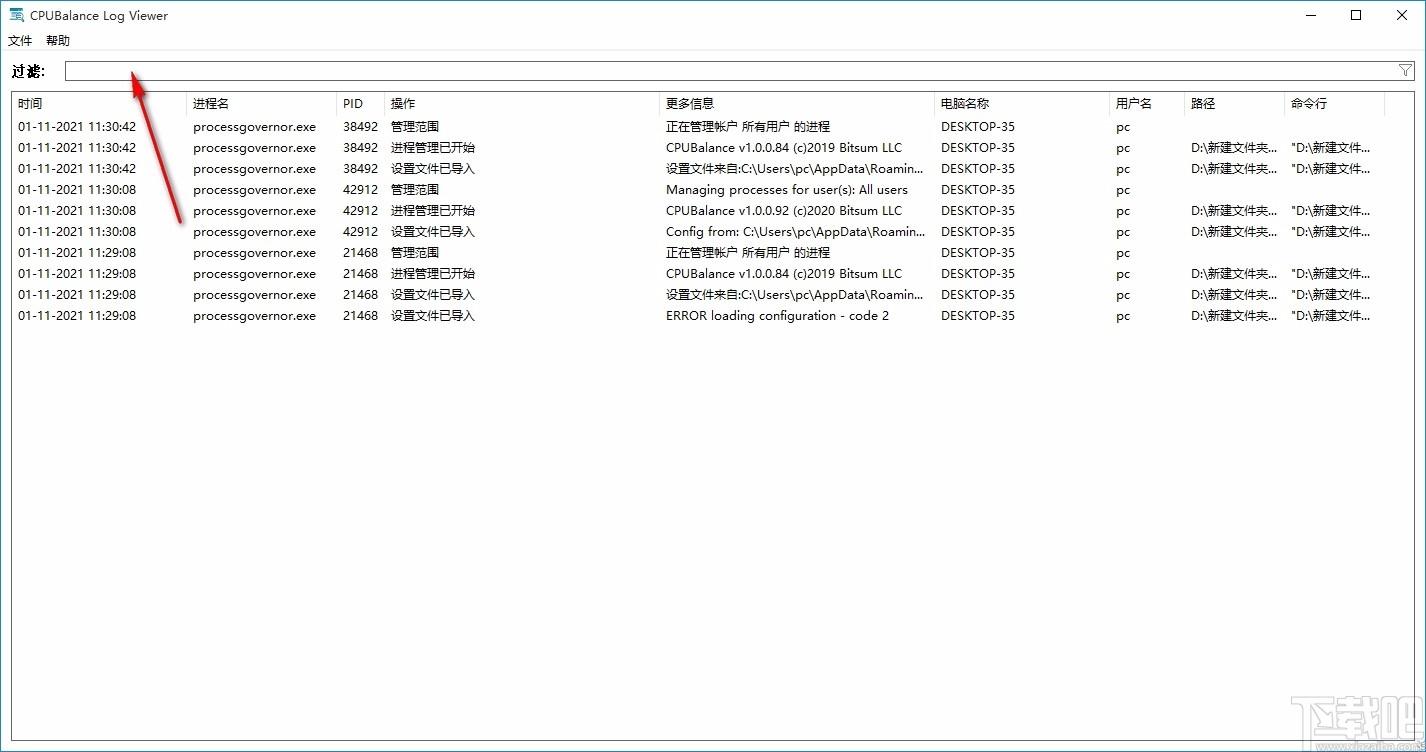Sort by the PID column header
Screen dimensions: 1426x752
361,104
